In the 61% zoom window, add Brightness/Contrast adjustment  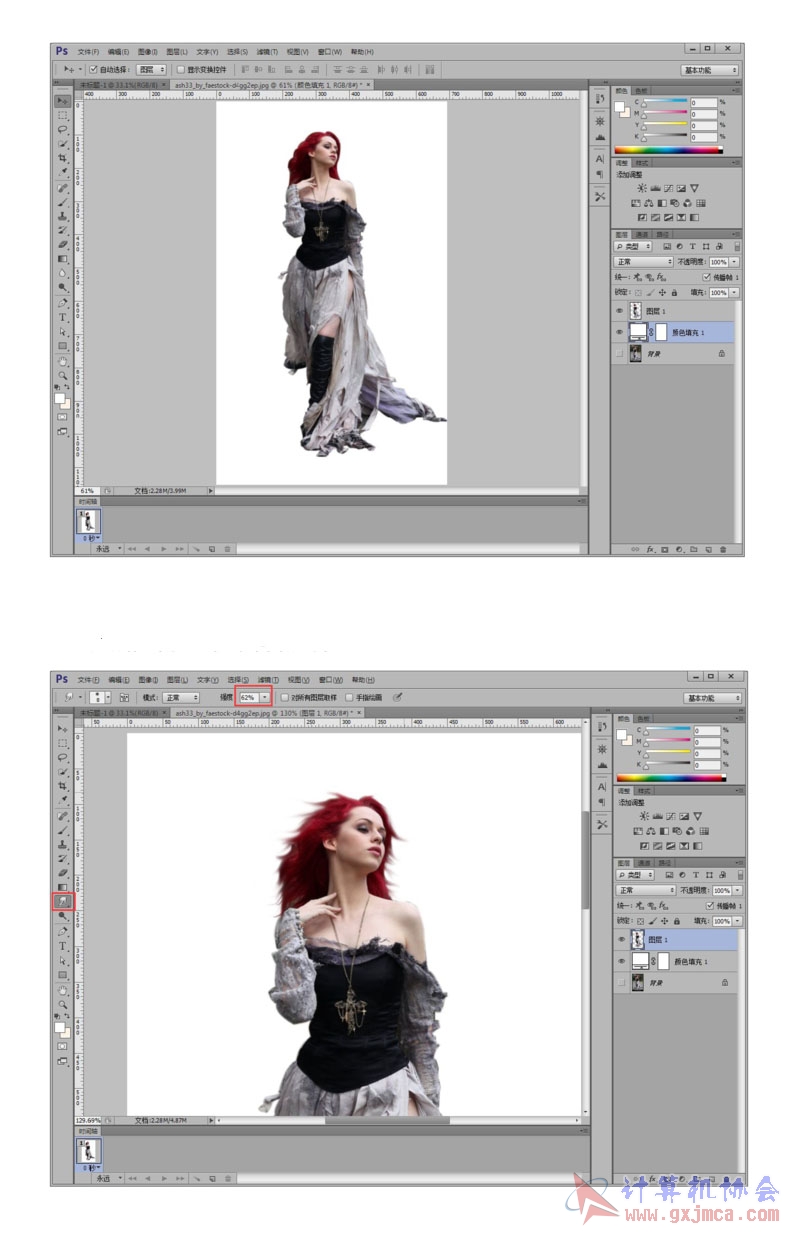pos(642,188)
